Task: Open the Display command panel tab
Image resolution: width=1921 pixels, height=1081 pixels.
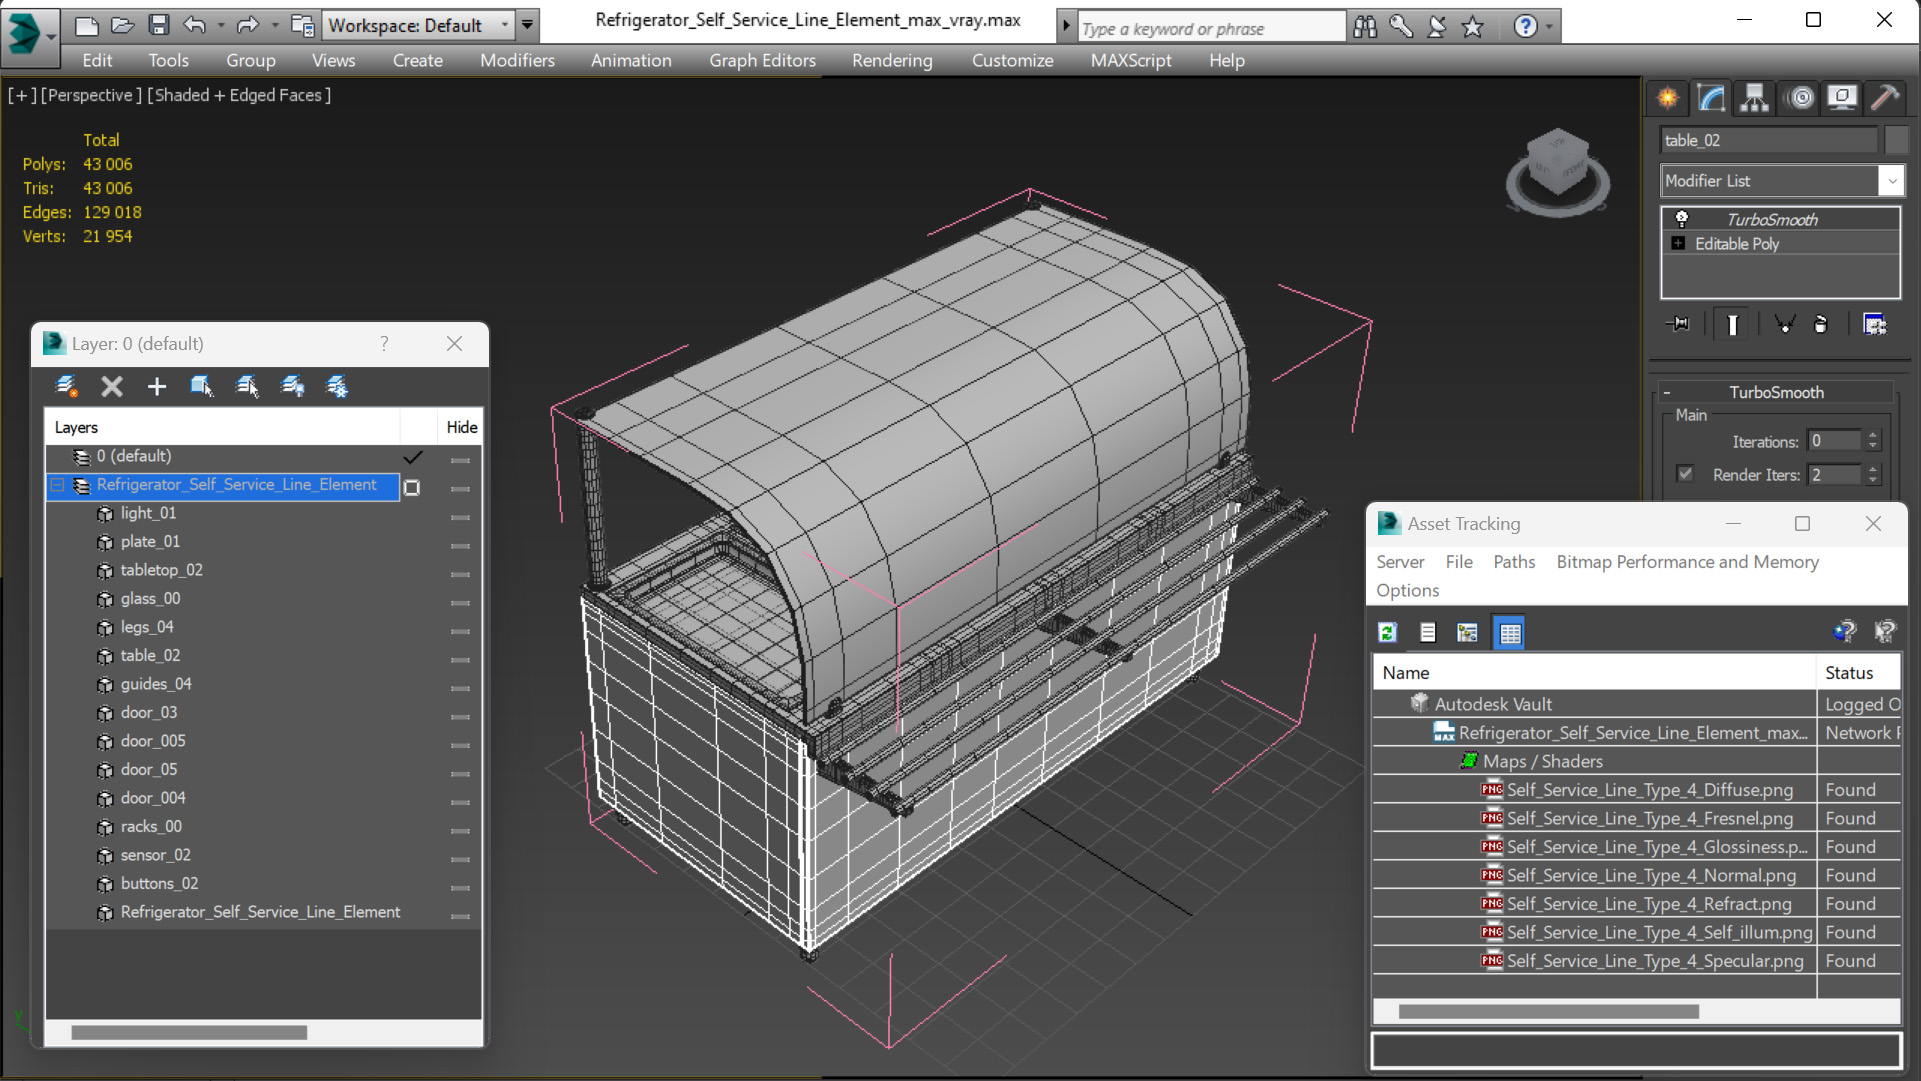Action: point(1842,98)
